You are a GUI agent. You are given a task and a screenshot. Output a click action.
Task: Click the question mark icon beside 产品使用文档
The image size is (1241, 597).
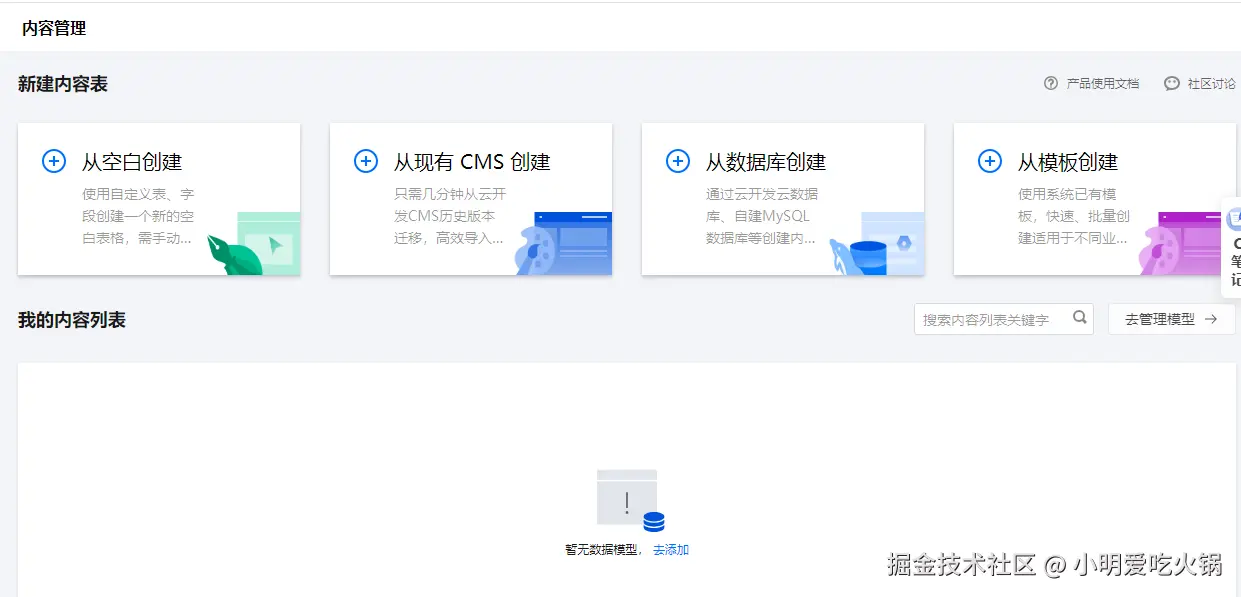coord(1049,84)
